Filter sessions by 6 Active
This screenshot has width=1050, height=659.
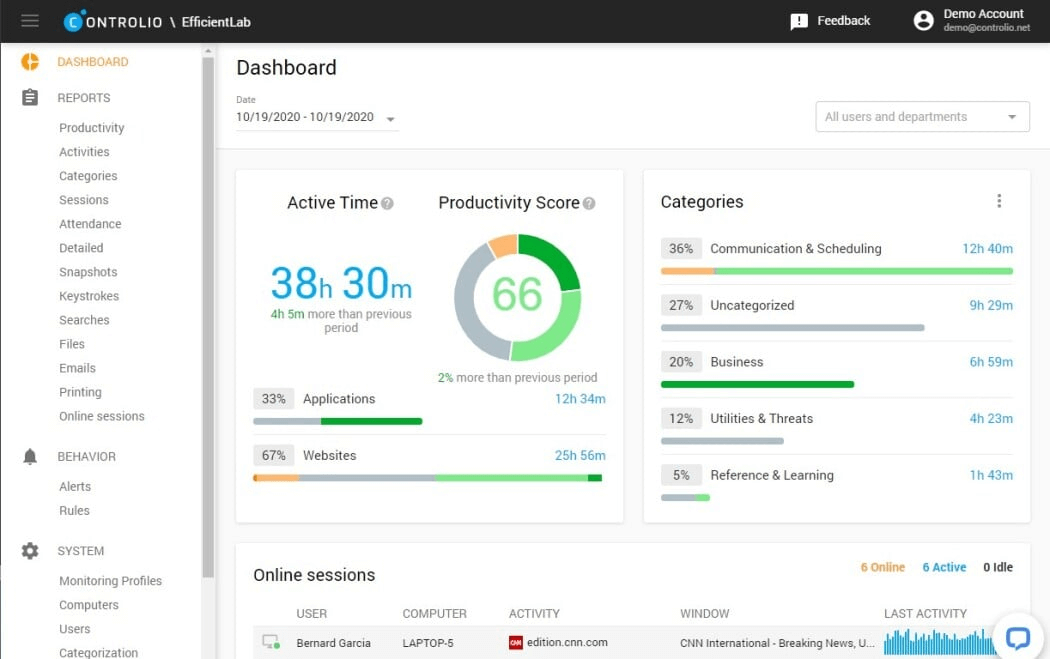944,567
